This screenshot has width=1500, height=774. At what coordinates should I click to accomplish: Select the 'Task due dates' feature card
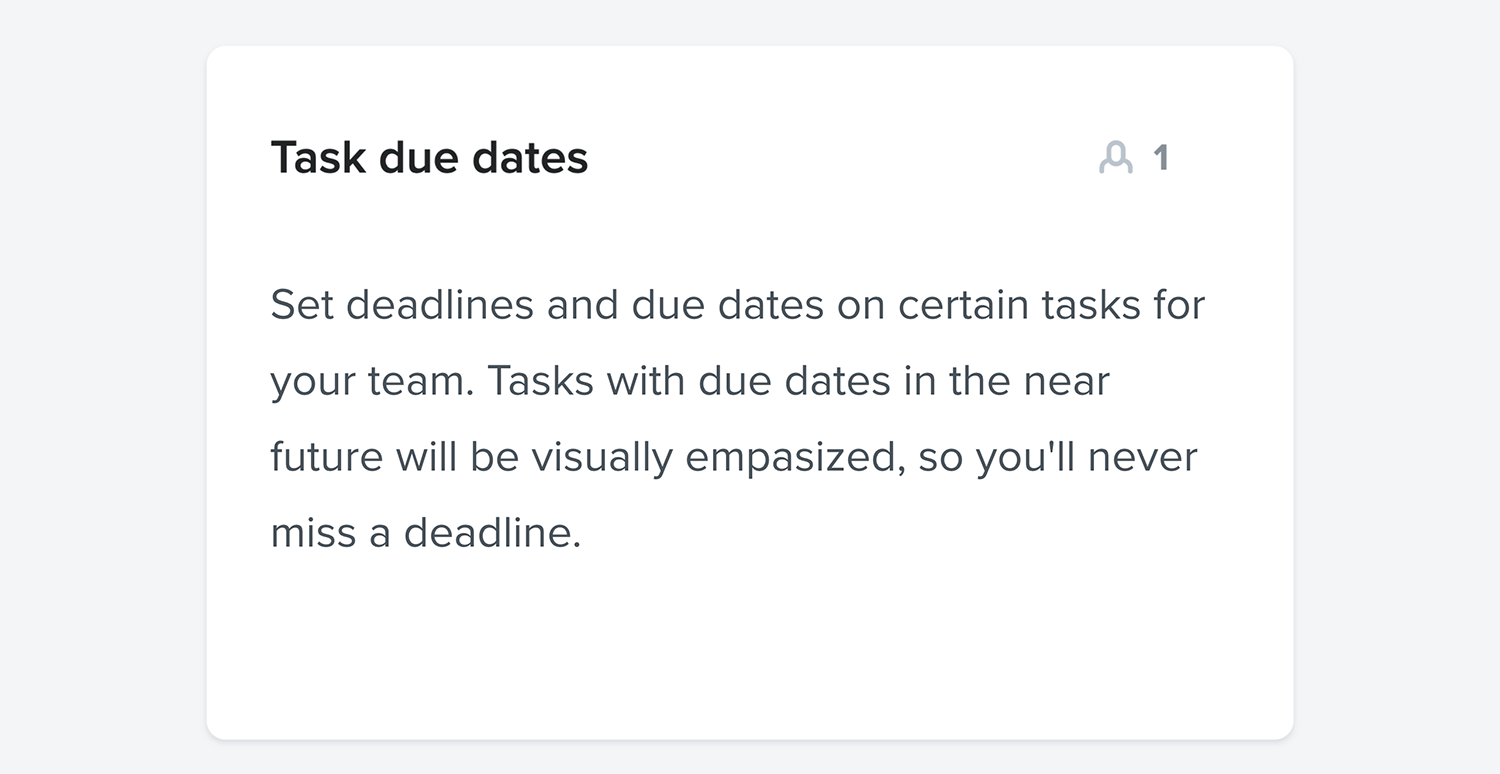[750, 392]
